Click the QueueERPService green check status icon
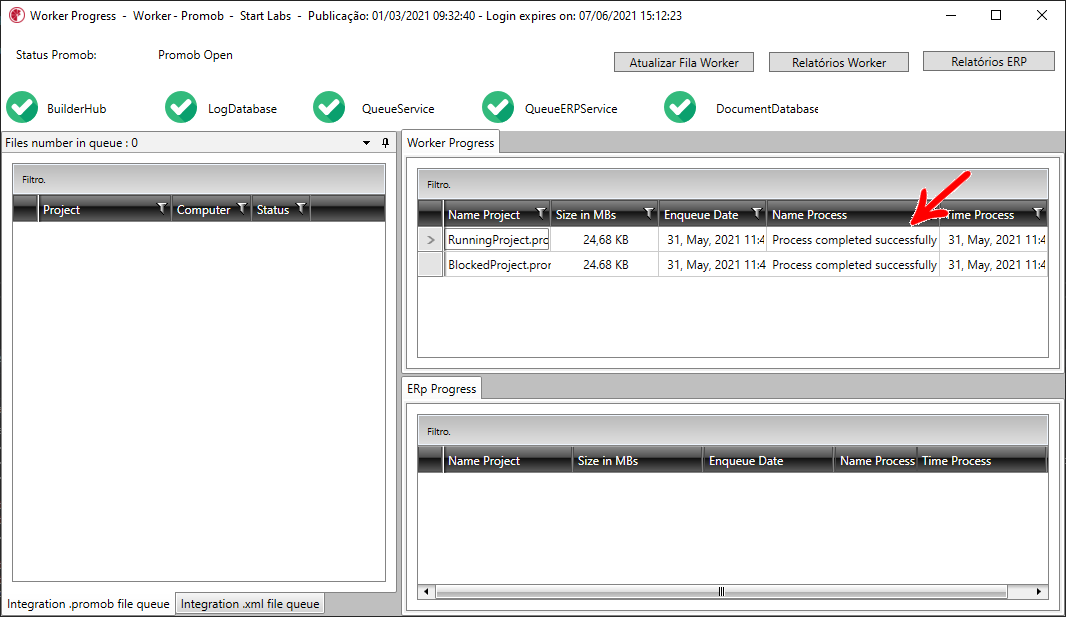The image size is (1069, 621). pos(498,108)
